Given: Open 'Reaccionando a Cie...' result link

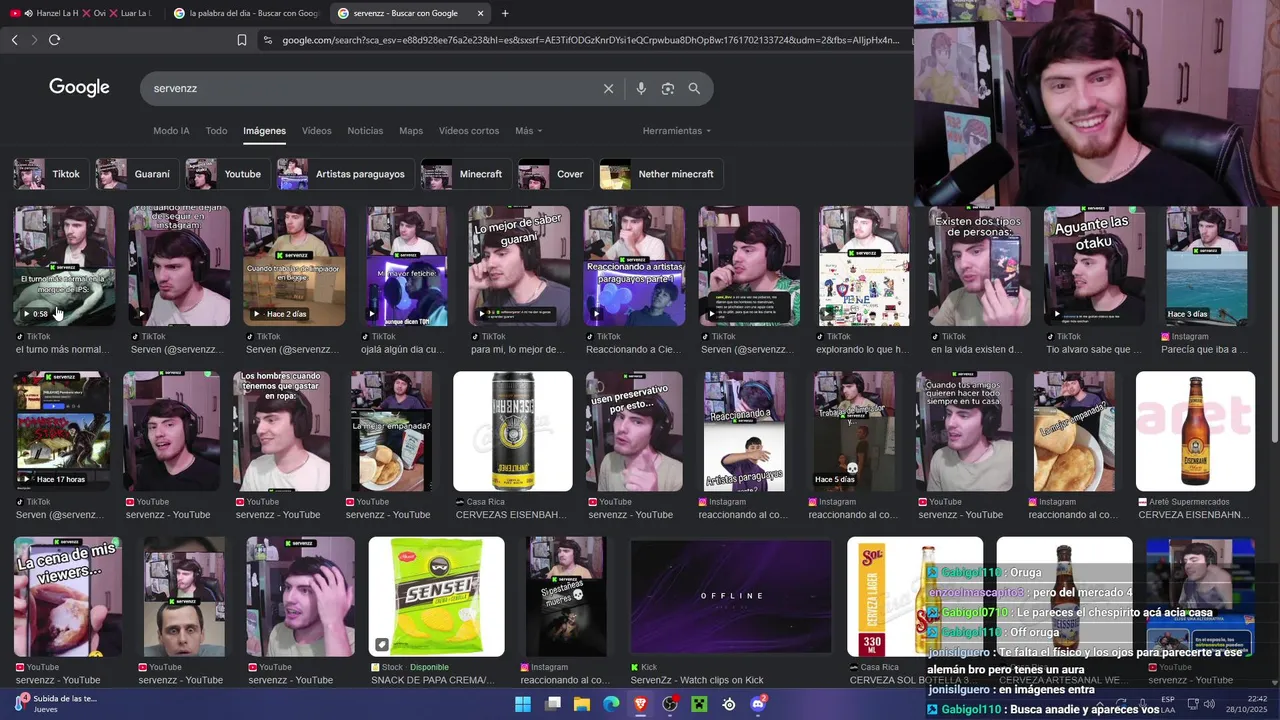Looking at the screenshot, I should (635, 350).
